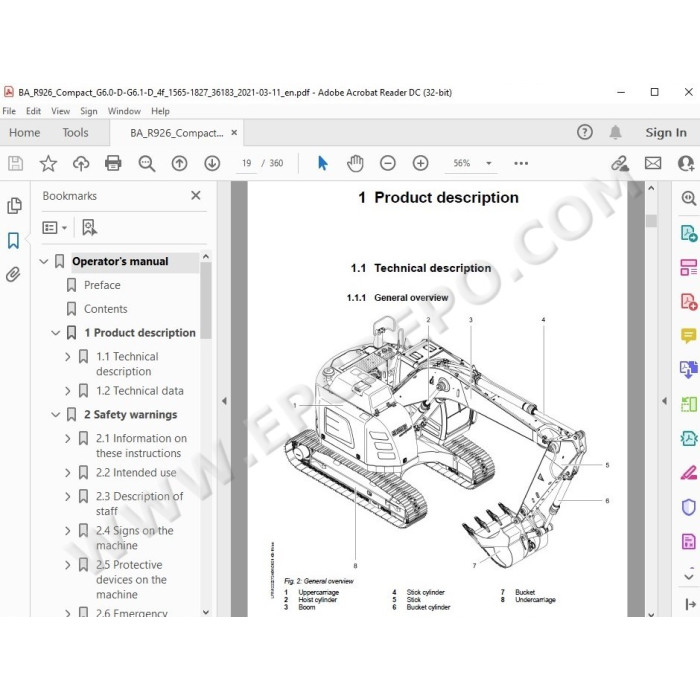Open attachments paperclip panel icon
This screenshot has width=700, height=700.
tap(13, 274)
